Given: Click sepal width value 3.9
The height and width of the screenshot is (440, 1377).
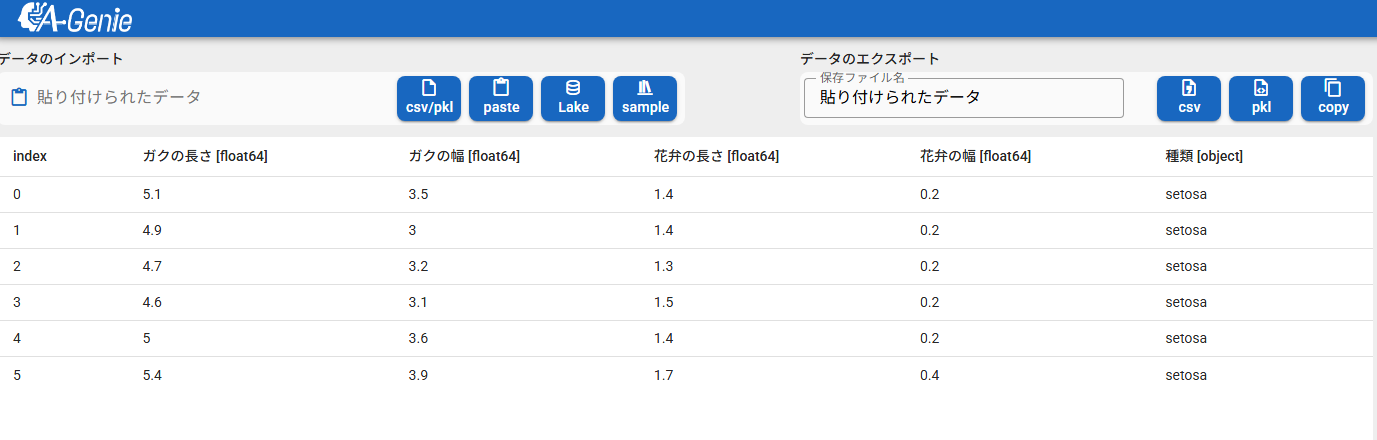Looking at the screenshot, I should pyautogui.click(x=418, y=374).
